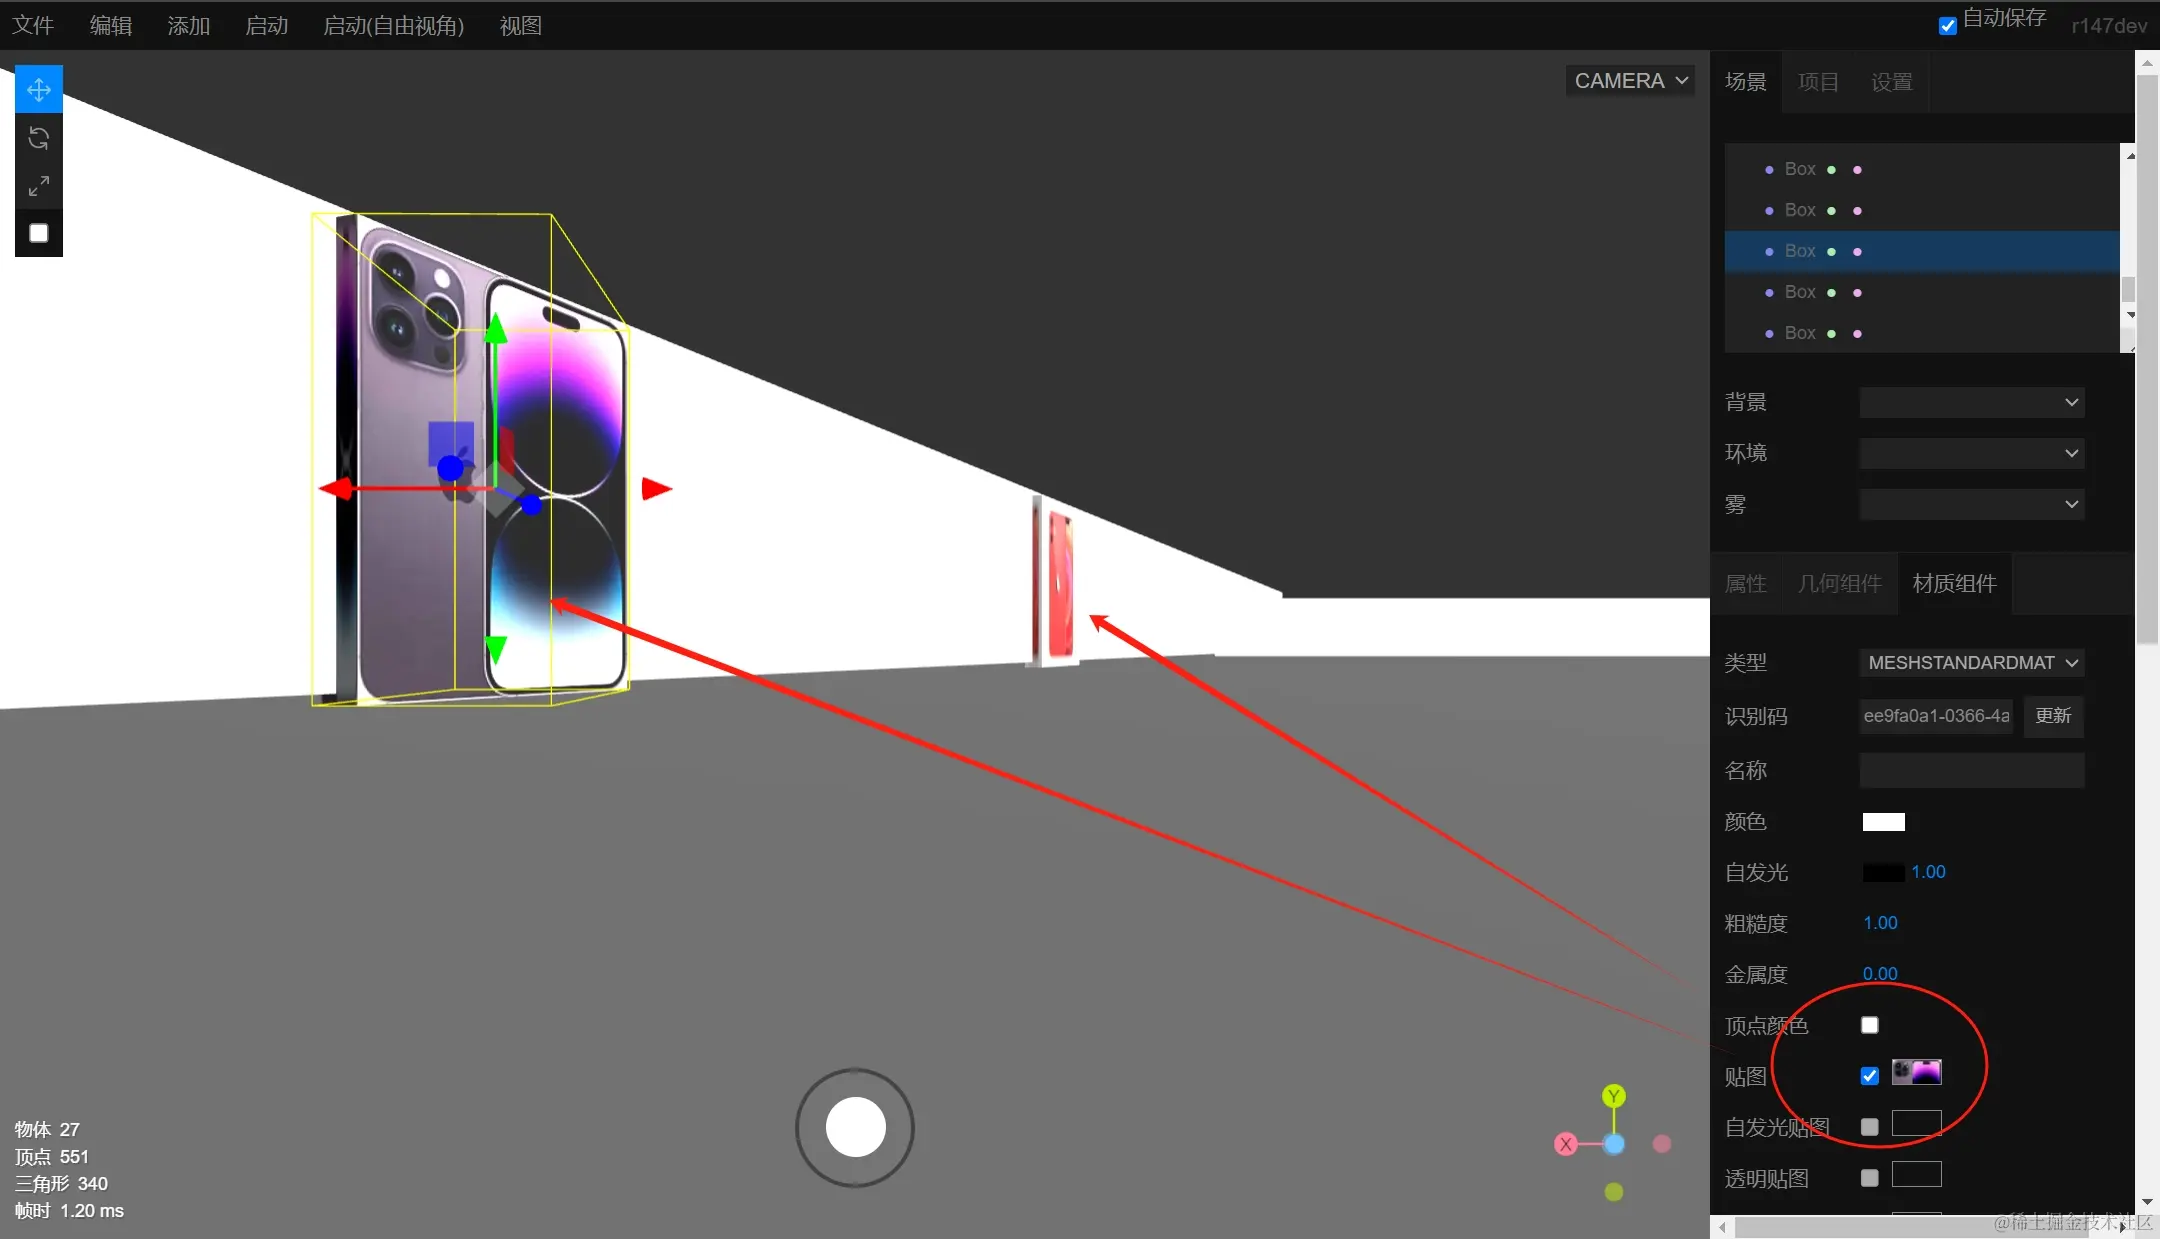Image resolution: width=2160 pixels, height=1239 pixels.
Task: Click the X axis on view gizmo
Action: click(1566, 1144)
